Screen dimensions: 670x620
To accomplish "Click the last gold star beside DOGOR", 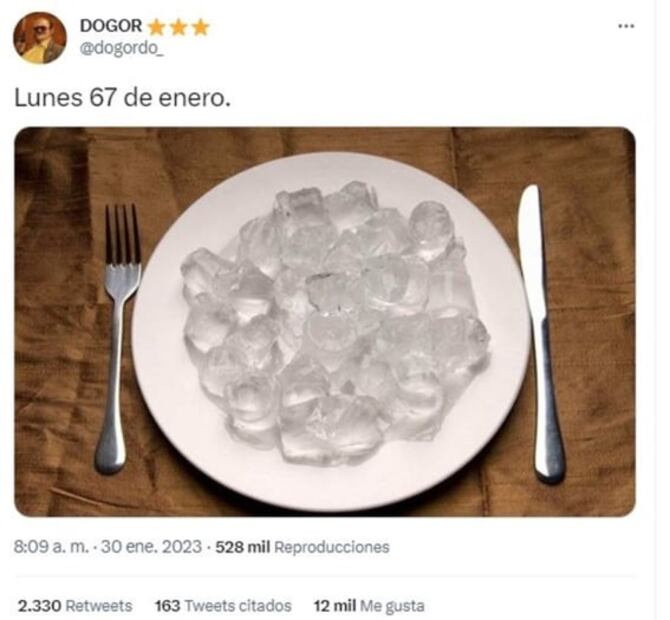I will 200,27.
